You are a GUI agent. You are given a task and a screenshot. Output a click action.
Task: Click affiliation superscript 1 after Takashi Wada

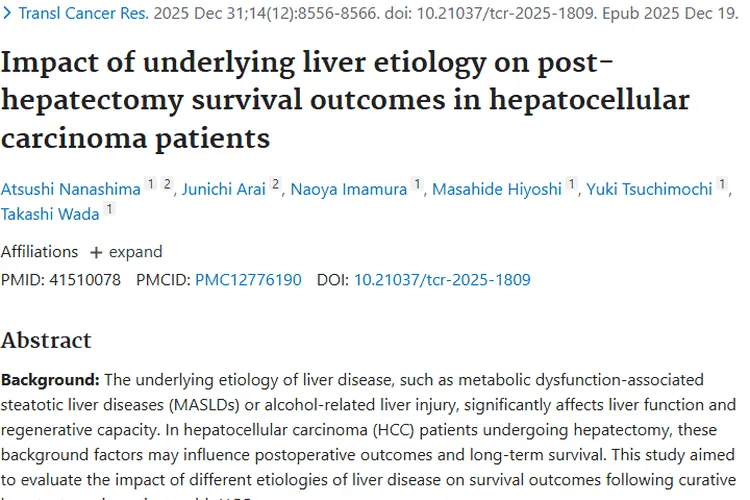(109, 210)
